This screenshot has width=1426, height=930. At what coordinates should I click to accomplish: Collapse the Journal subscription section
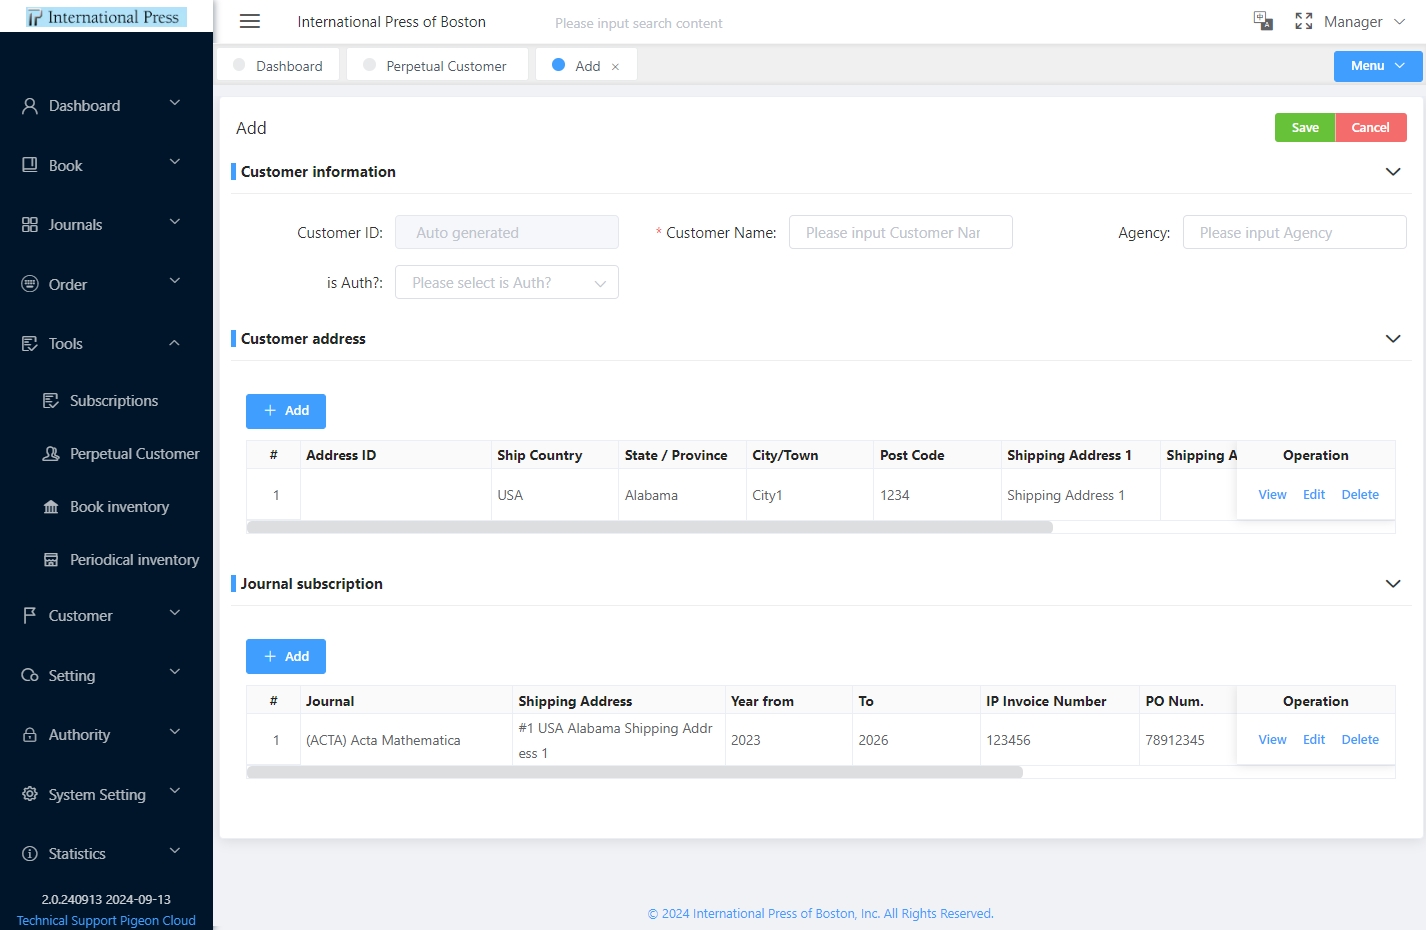[1393, 584]
